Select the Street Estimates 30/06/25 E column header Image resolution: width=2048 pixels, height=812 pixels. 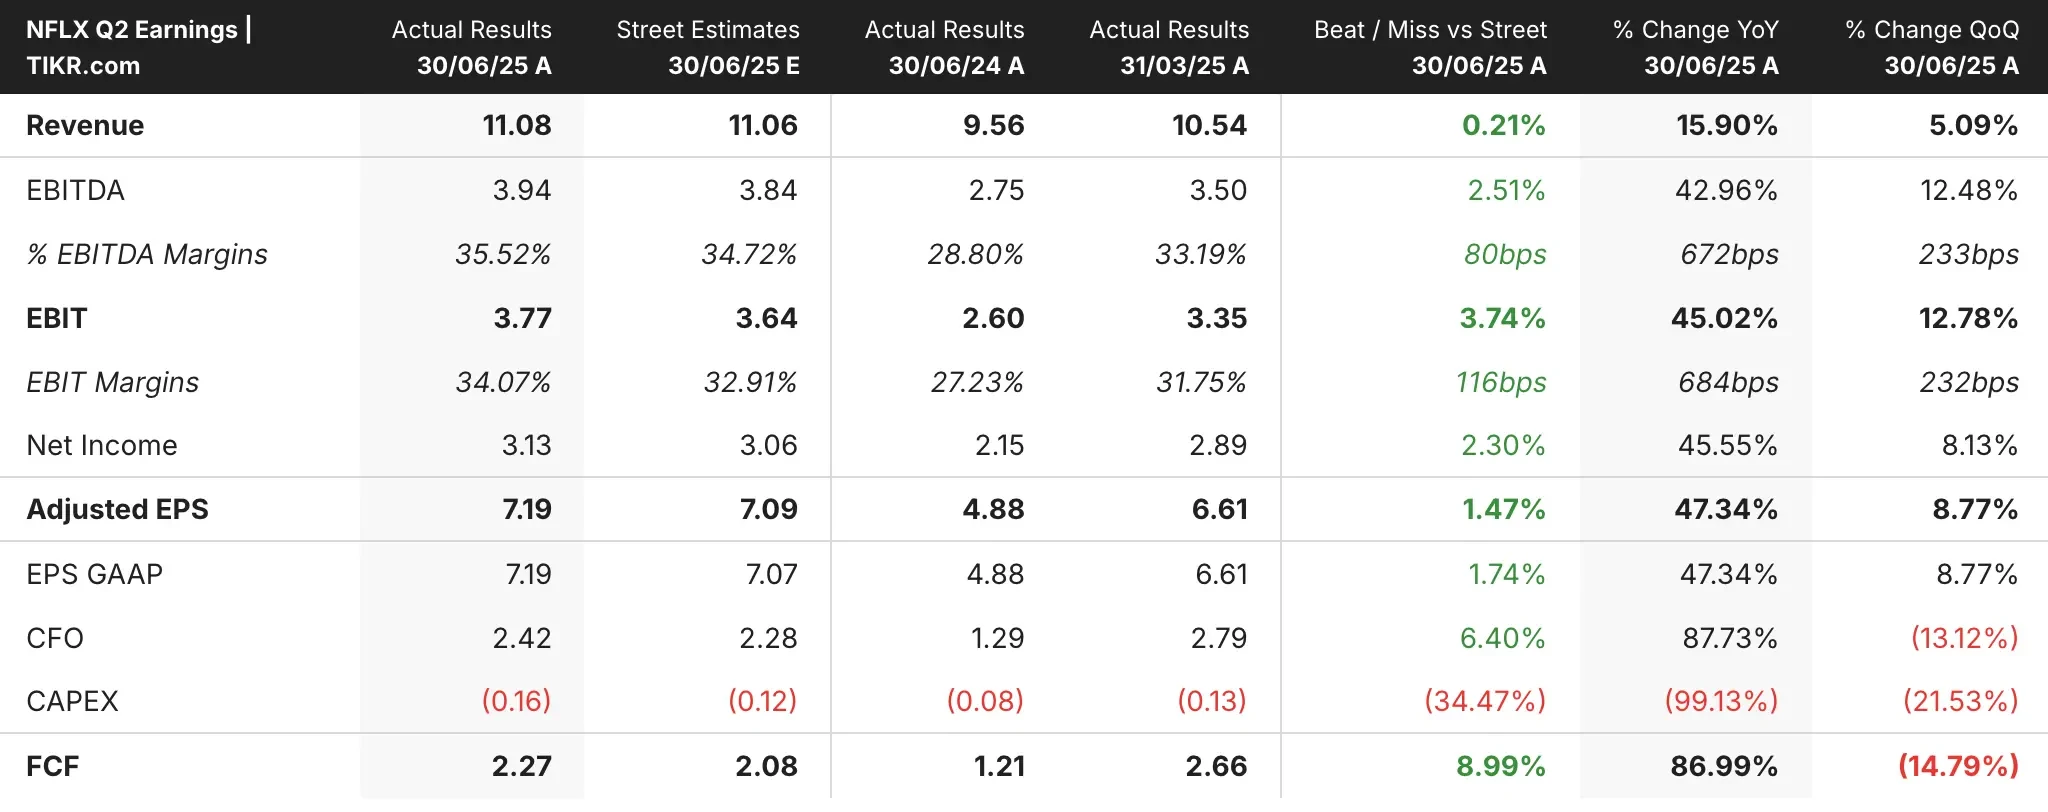click(x=707, y=47)
